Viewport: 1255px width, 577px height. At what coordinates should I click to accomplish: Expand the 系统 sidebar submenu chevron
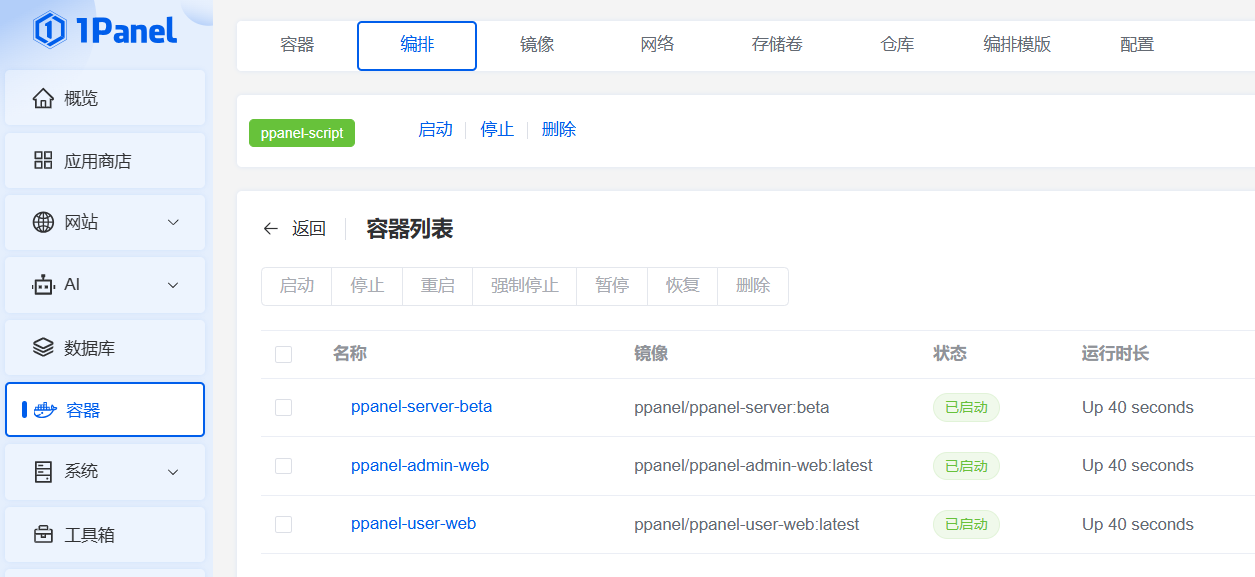(173, 472)
